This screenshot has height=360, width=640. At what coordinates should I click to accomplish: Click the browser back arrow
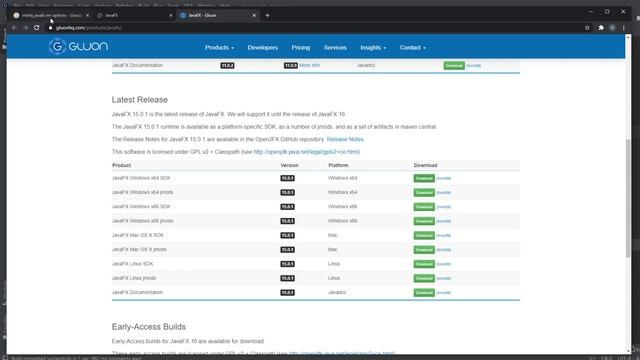click(x=14, y=28)
